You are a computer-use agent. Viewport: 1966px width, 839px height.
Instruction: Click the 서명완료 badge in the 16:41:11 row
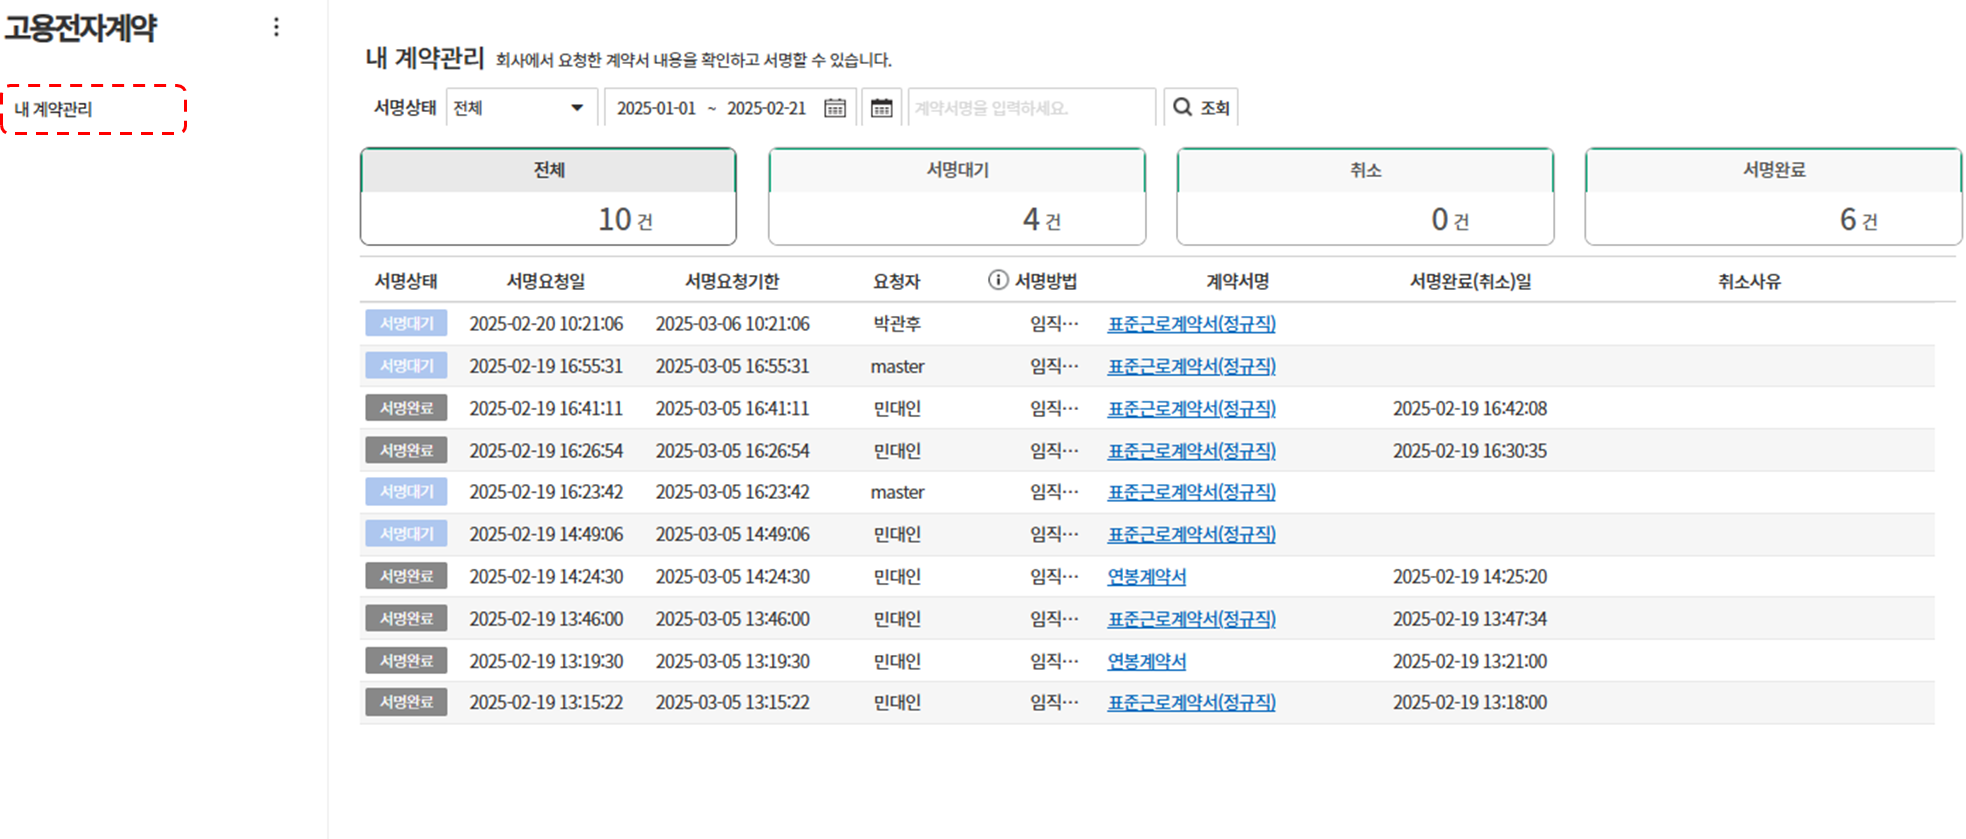(x=406, y=408)
